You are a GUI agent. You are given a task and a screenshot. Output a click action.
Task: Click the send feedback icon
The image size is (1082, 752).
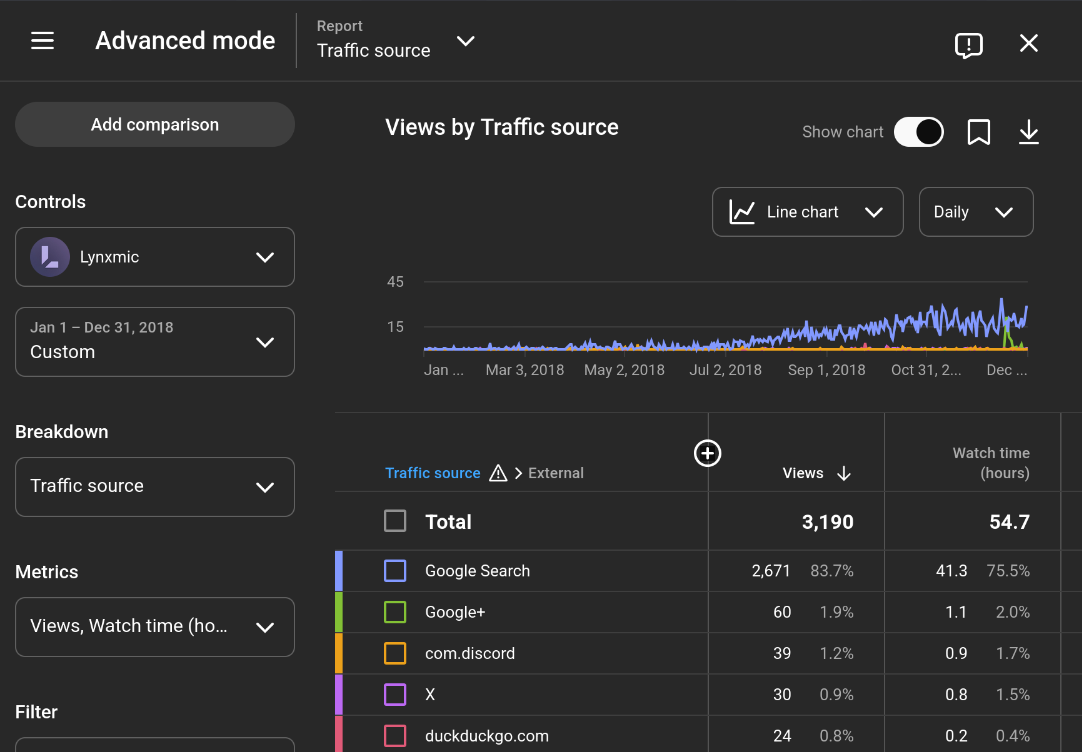tap(968, 44)
